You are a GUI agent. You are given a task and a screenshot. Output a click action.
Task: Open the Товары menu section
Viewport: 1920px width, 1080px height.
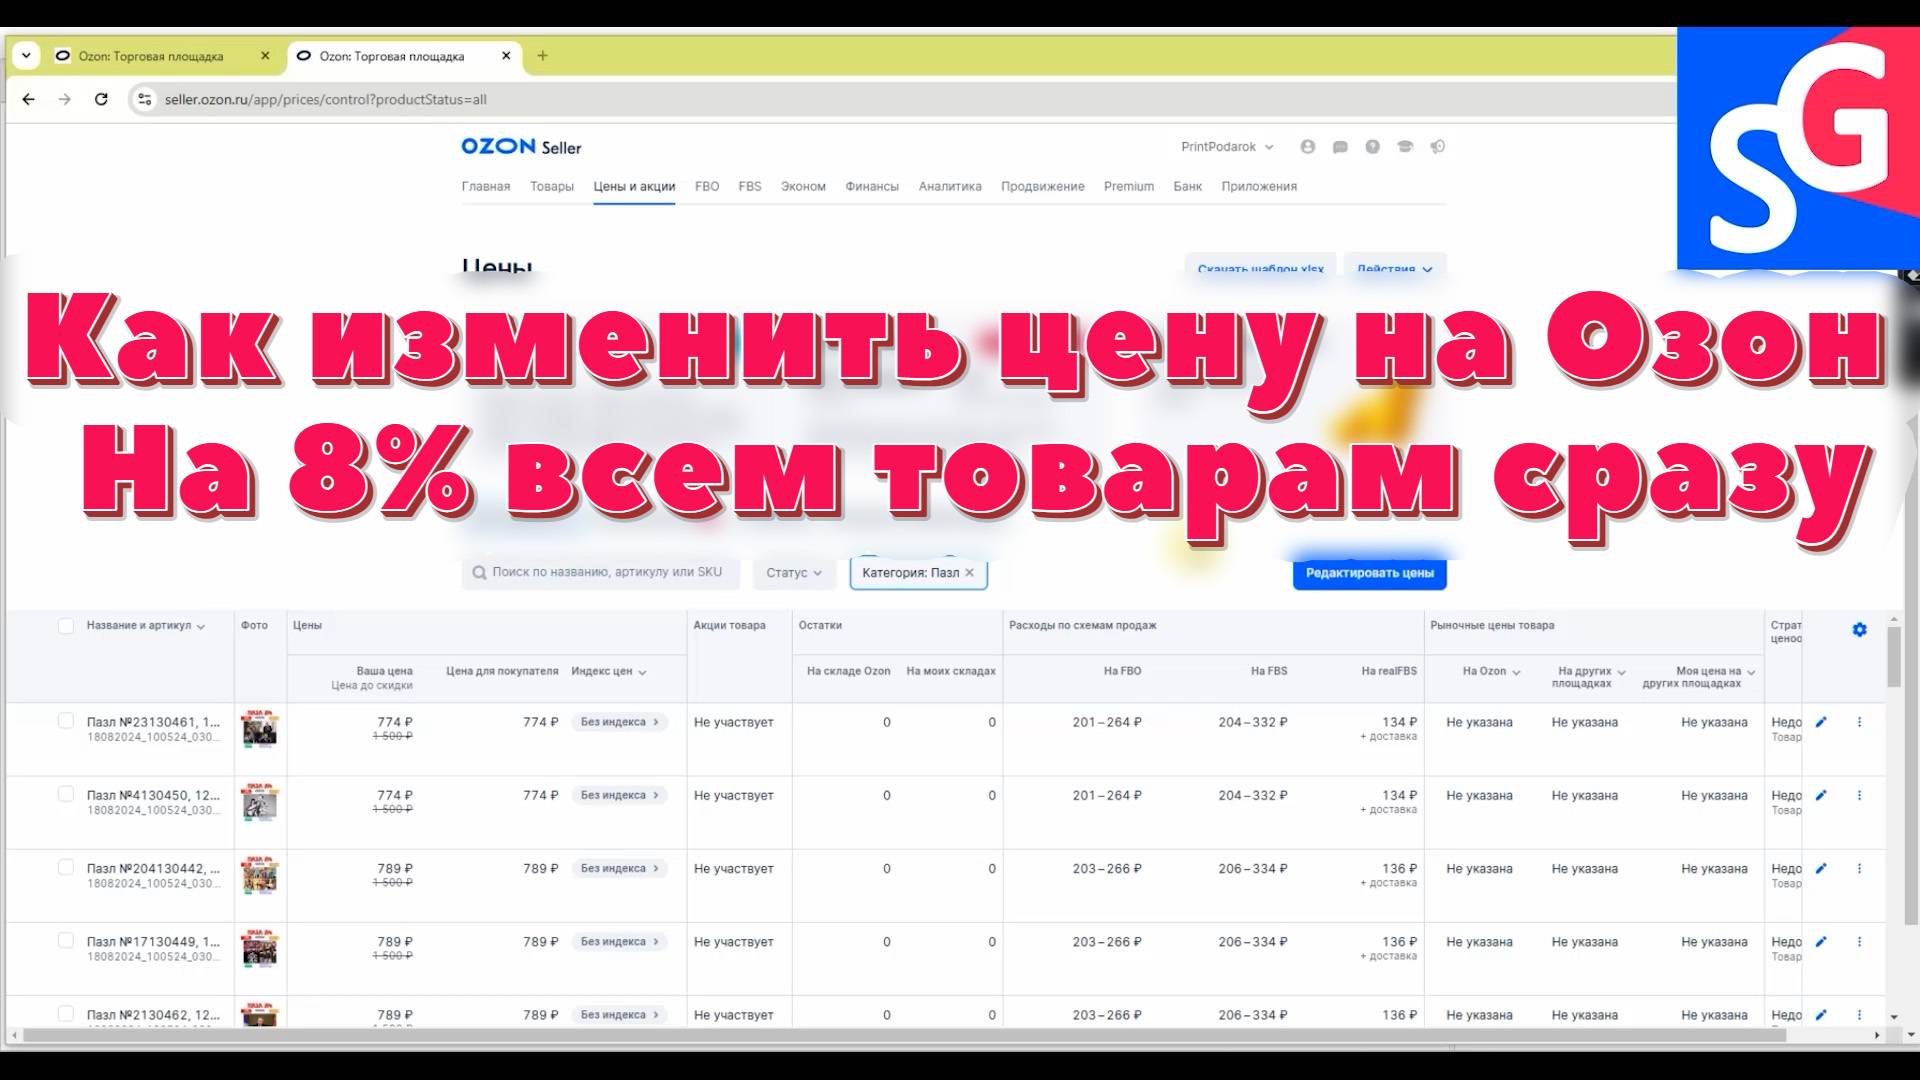point(551,187)
